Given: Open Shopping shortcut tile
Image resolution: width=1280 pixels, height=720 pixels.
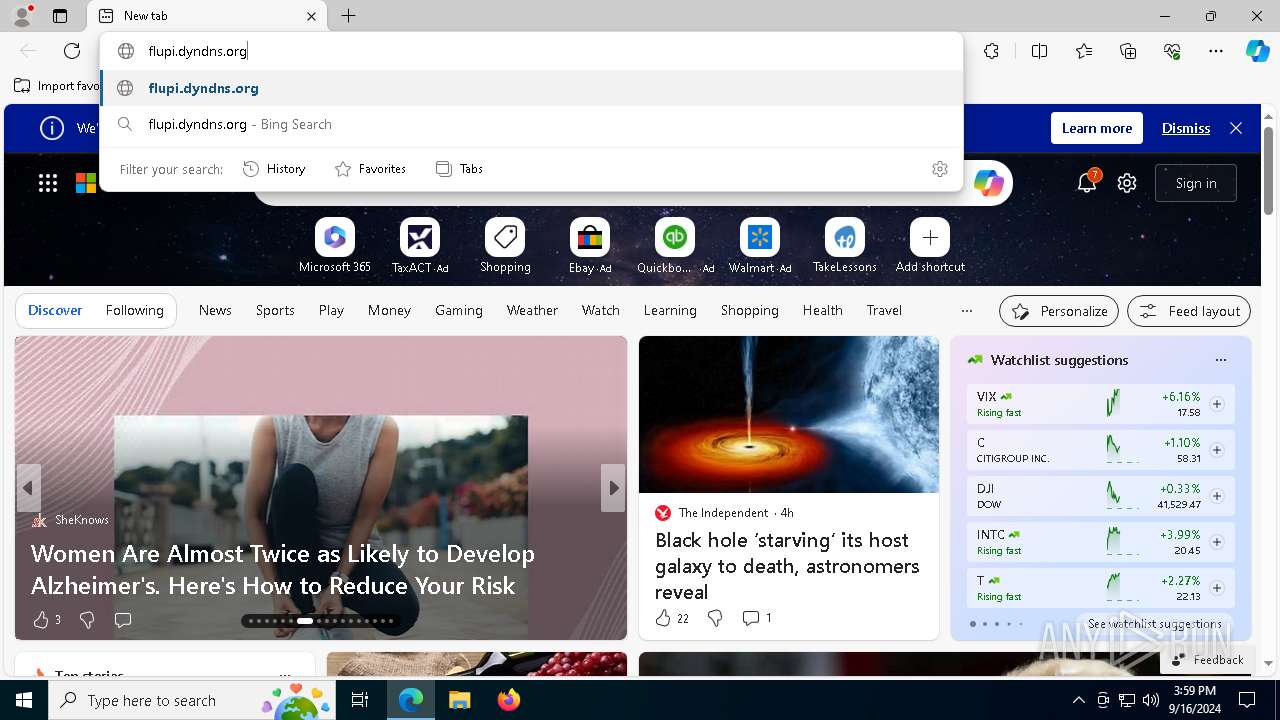Looking at the screenshot, I should (x=505, y=246).
